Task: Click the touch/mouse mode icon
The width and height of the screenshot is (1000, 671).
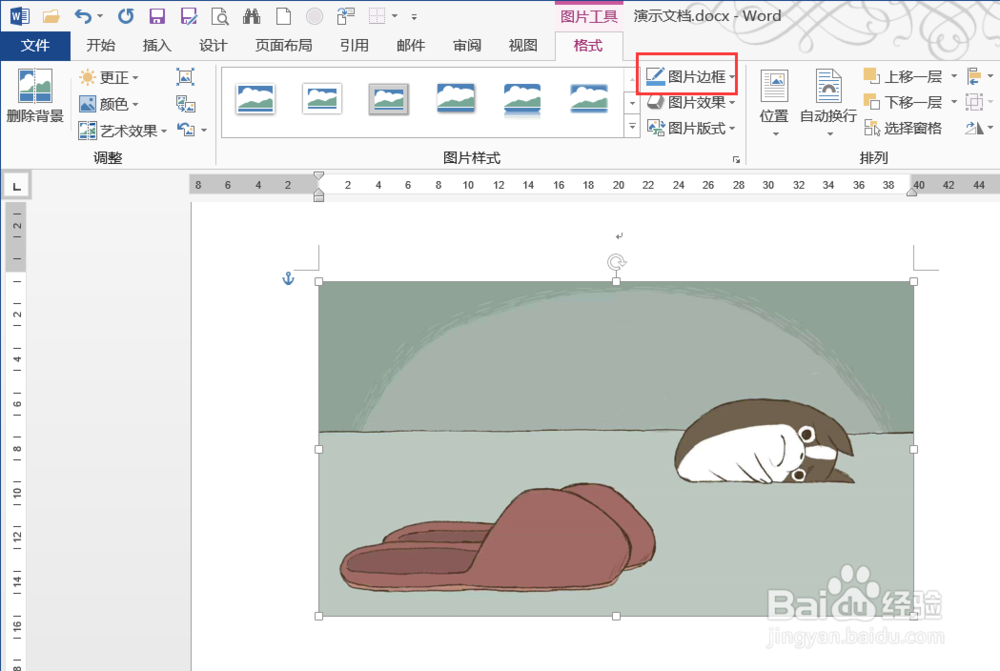Action: (x=346, y=16)
